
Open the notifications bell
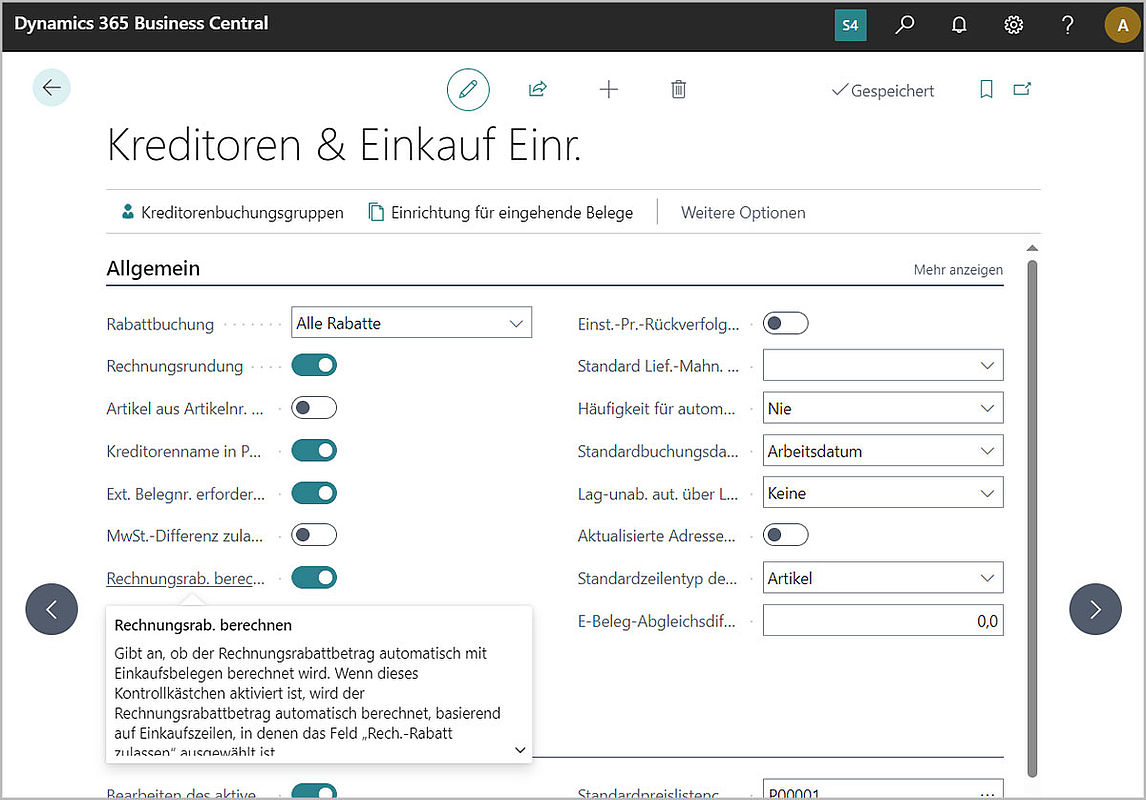[x=959, y=25]
